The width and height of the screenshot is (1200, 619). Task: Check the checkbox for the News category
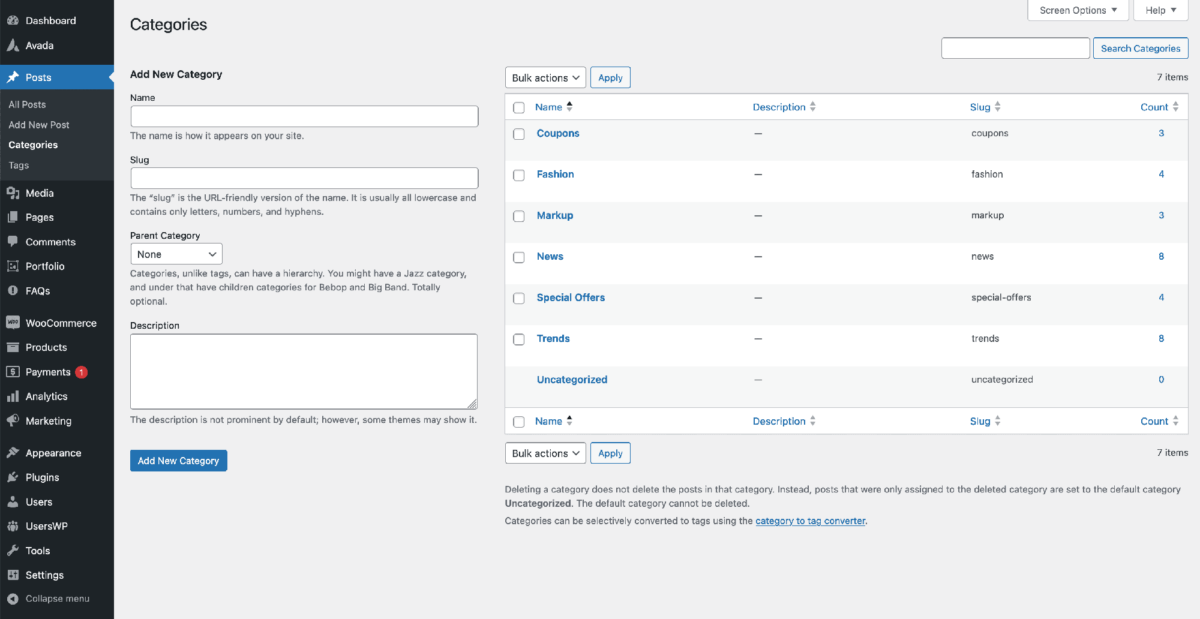[x=519, y=257]
